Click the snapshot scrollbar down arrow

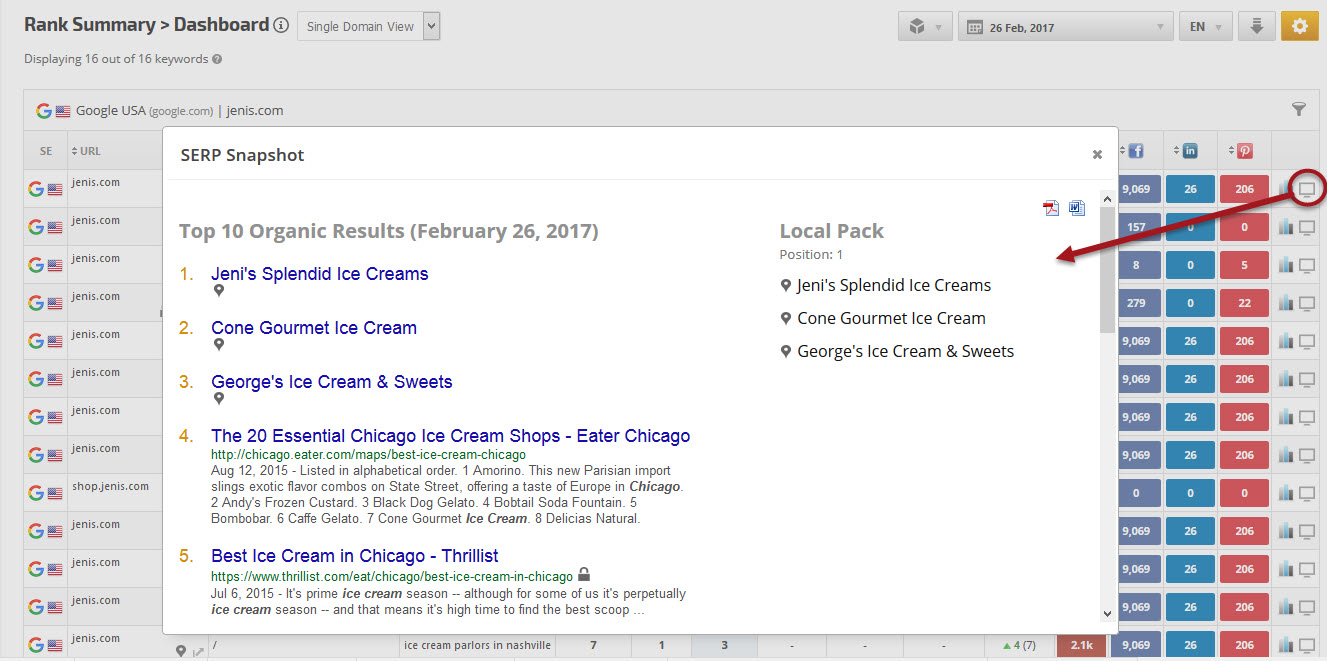click(x=1107, y=613)
